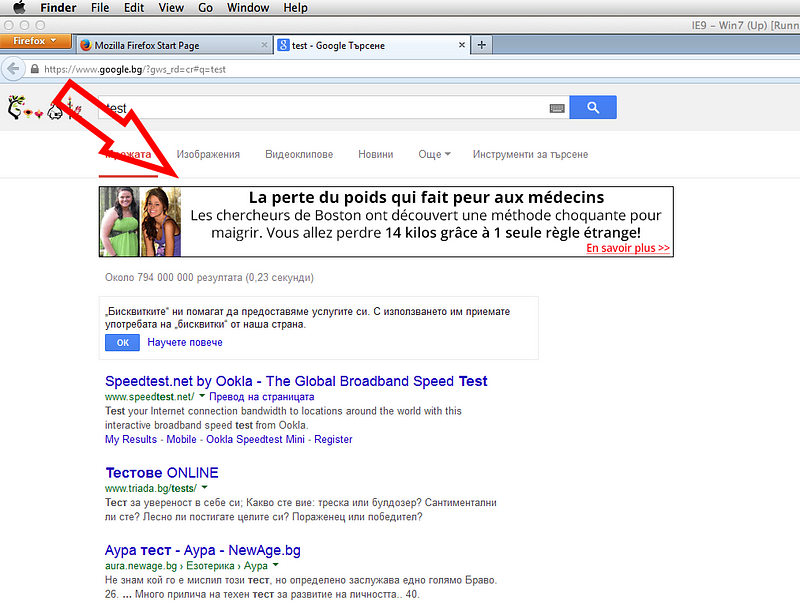Select the Видеоклипове search tab

299,154
